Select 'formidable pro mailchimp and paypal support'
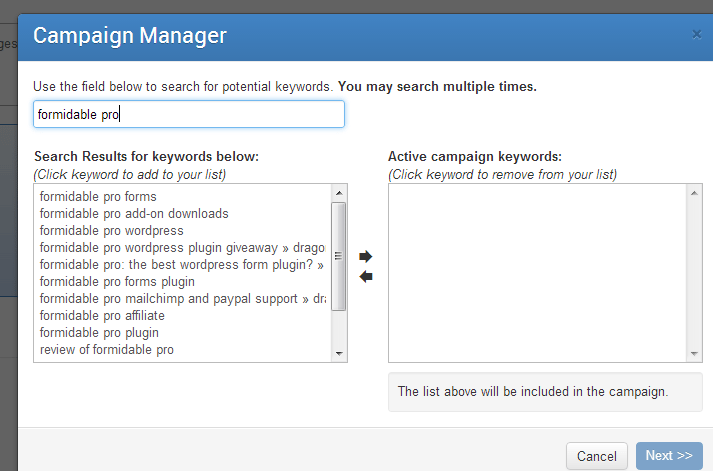The image size is (713, 471). tap(183, 298)
